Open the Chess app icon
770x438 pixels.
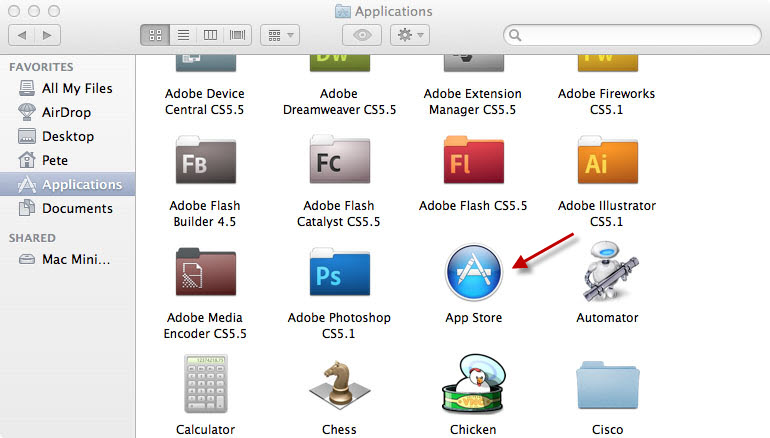340,385
